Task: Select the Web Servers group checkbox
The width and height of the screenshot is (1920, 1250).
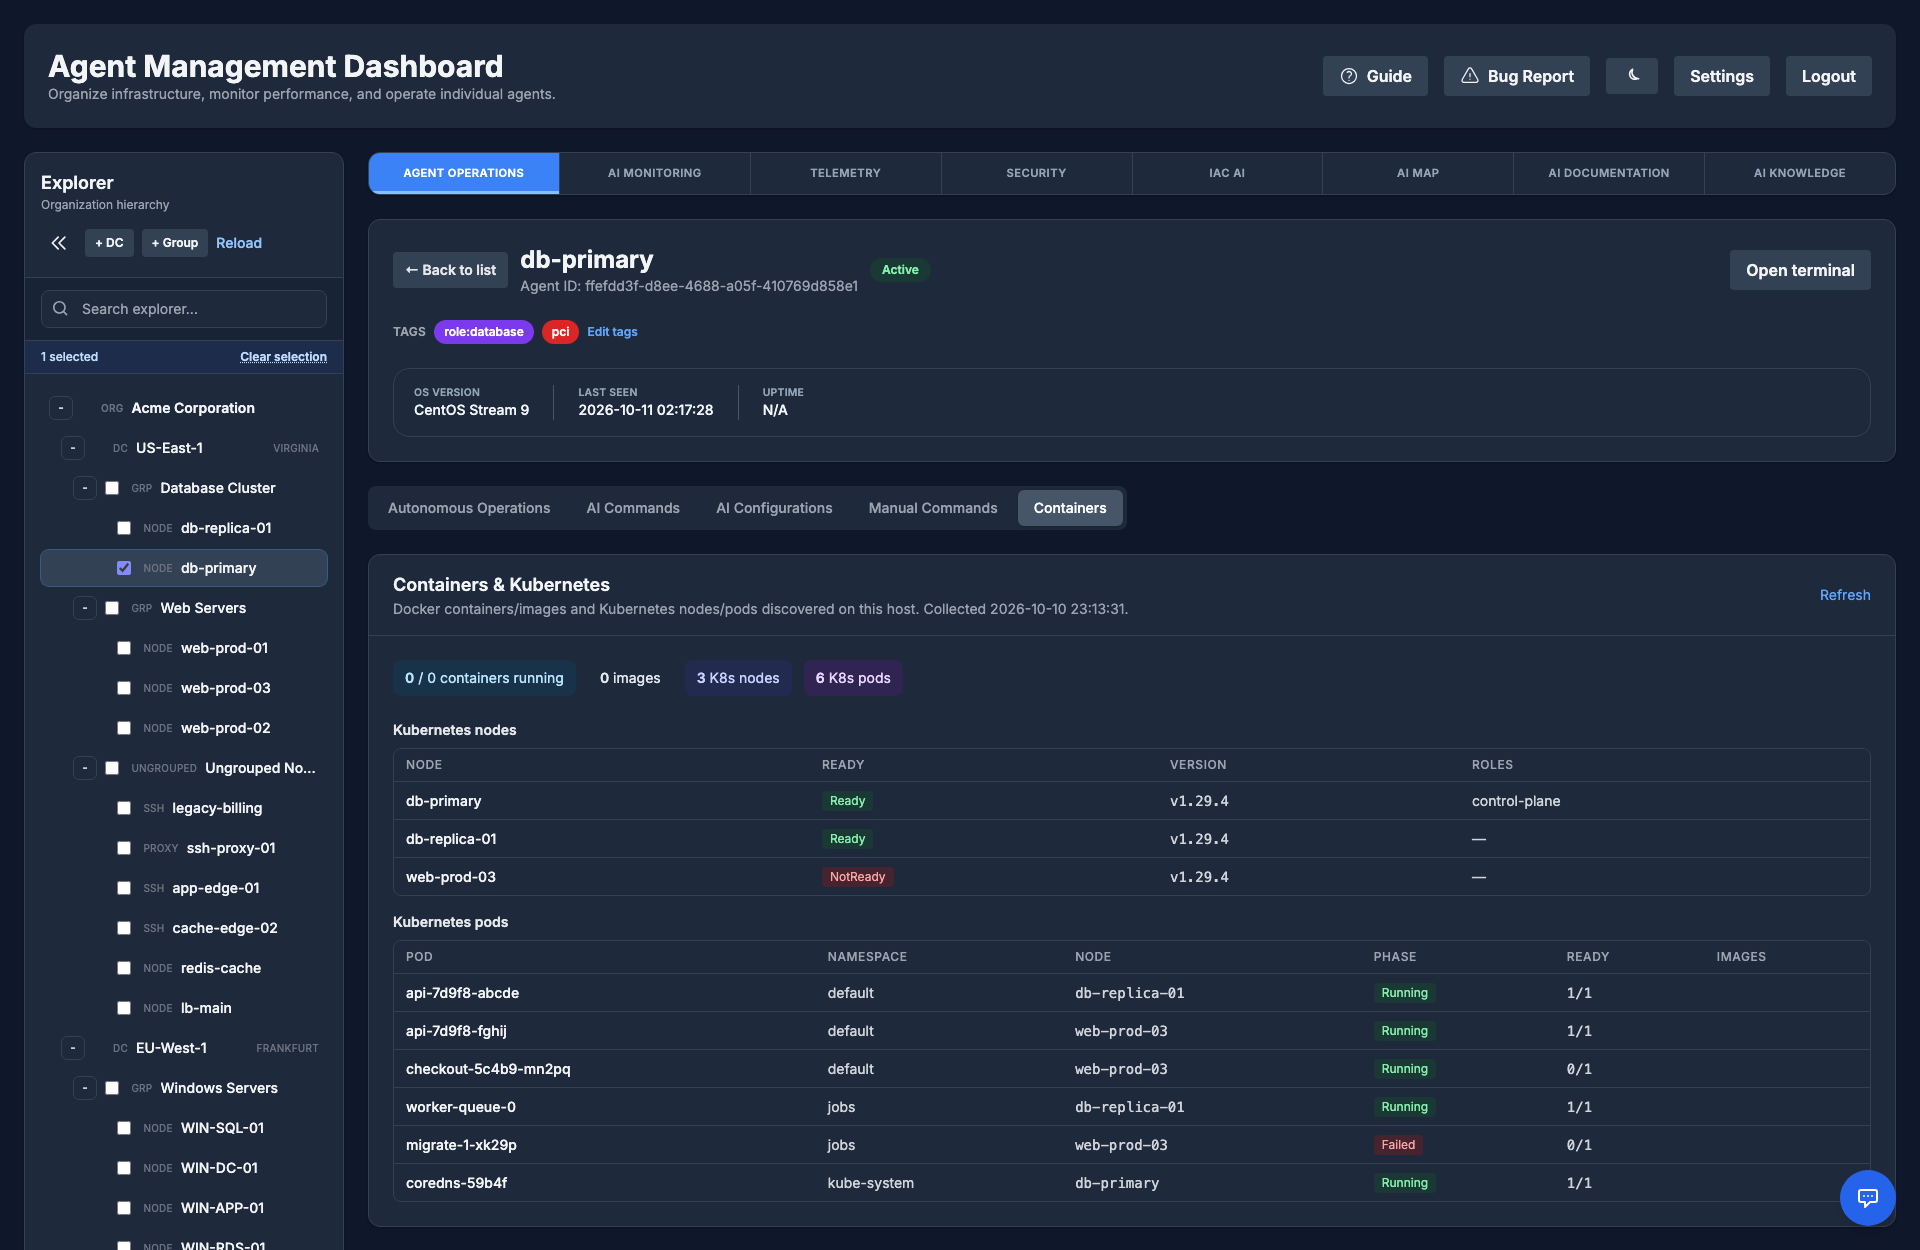Action: [x=112, y=608]
